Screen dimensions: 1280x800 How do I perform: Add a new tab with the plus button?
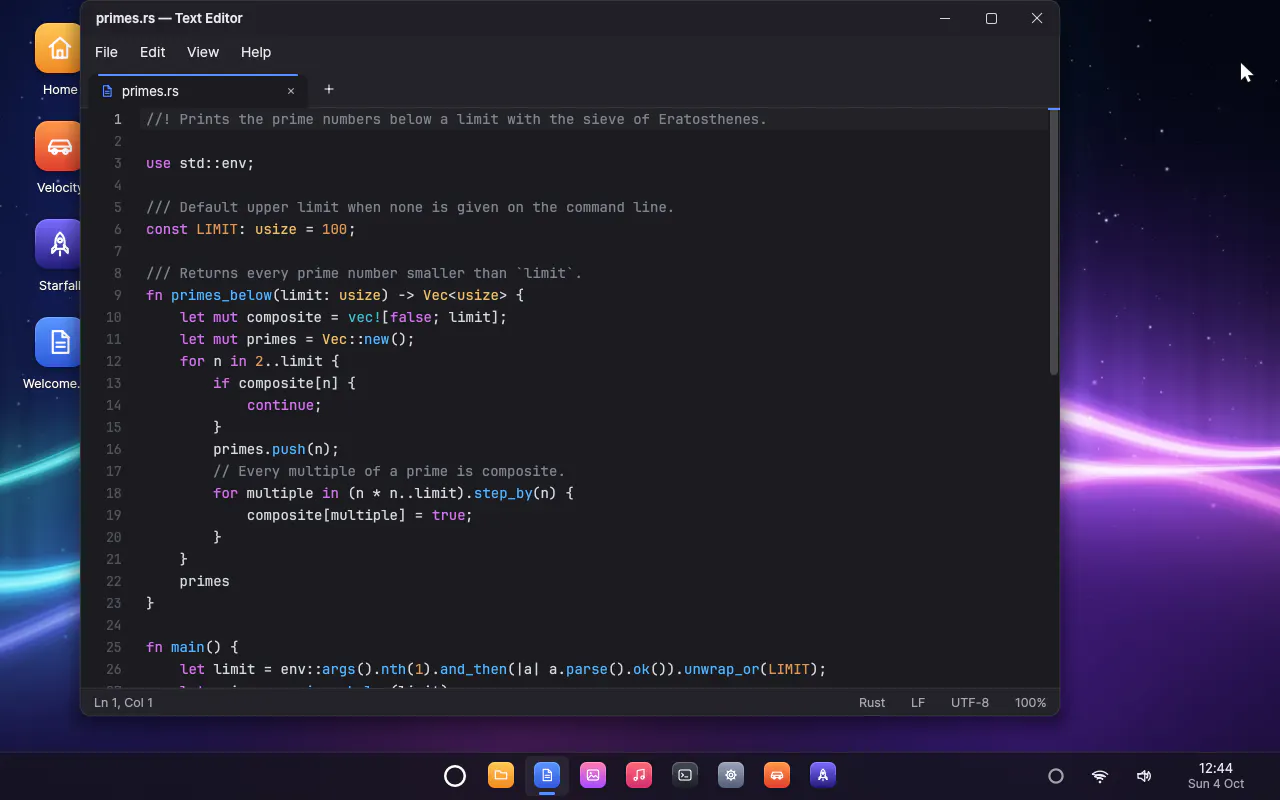coord(328,89)
